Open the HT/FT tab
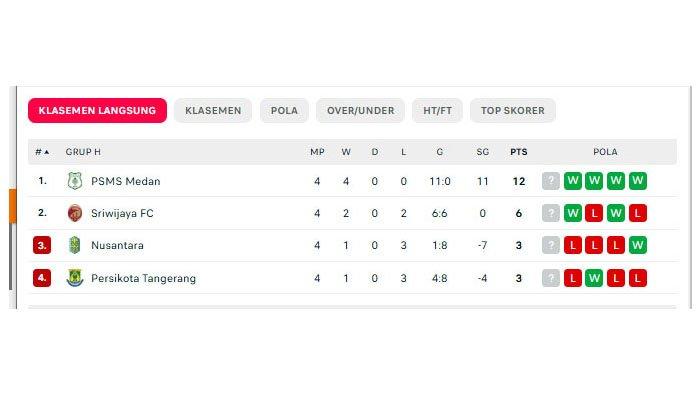Viewport: 700px width, 393px height. click(x=437, y=110)
